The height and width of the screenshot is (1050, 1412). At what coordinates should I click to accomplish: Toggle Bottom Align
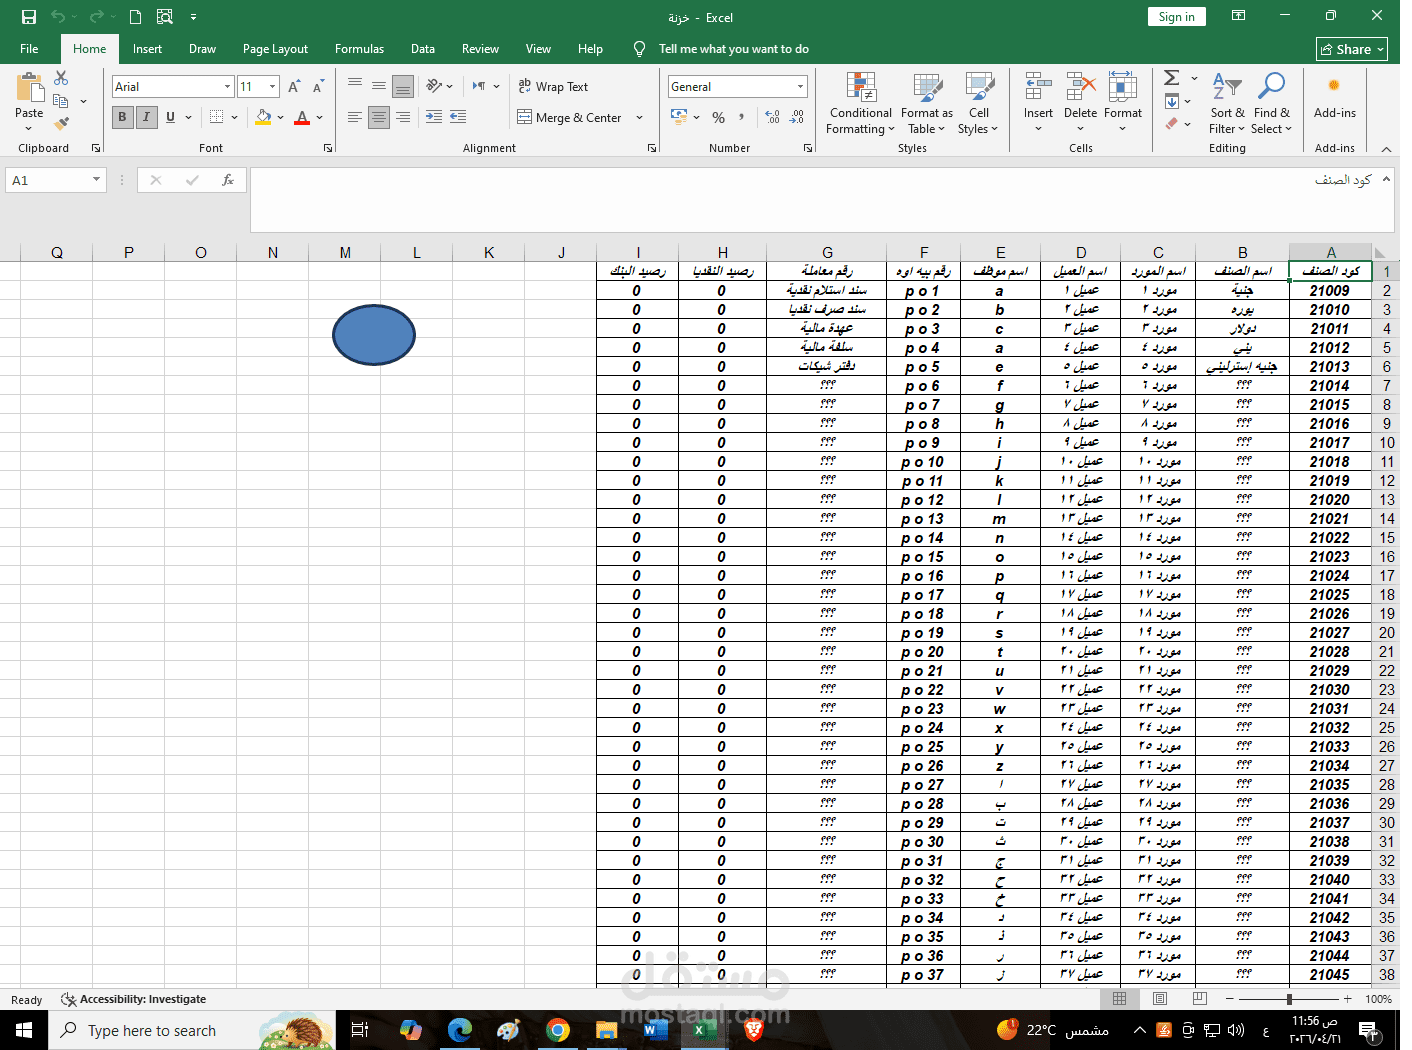tap(403, 87)
